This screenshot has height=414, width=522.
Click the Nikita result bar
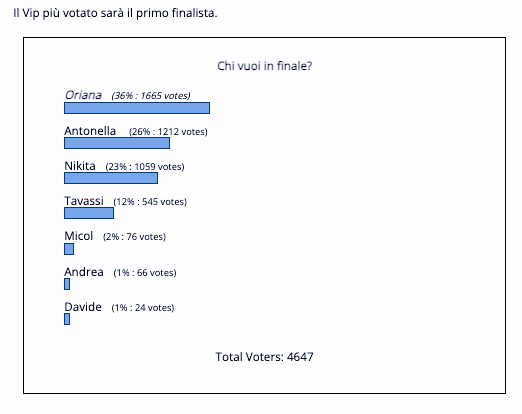(111, 178)
